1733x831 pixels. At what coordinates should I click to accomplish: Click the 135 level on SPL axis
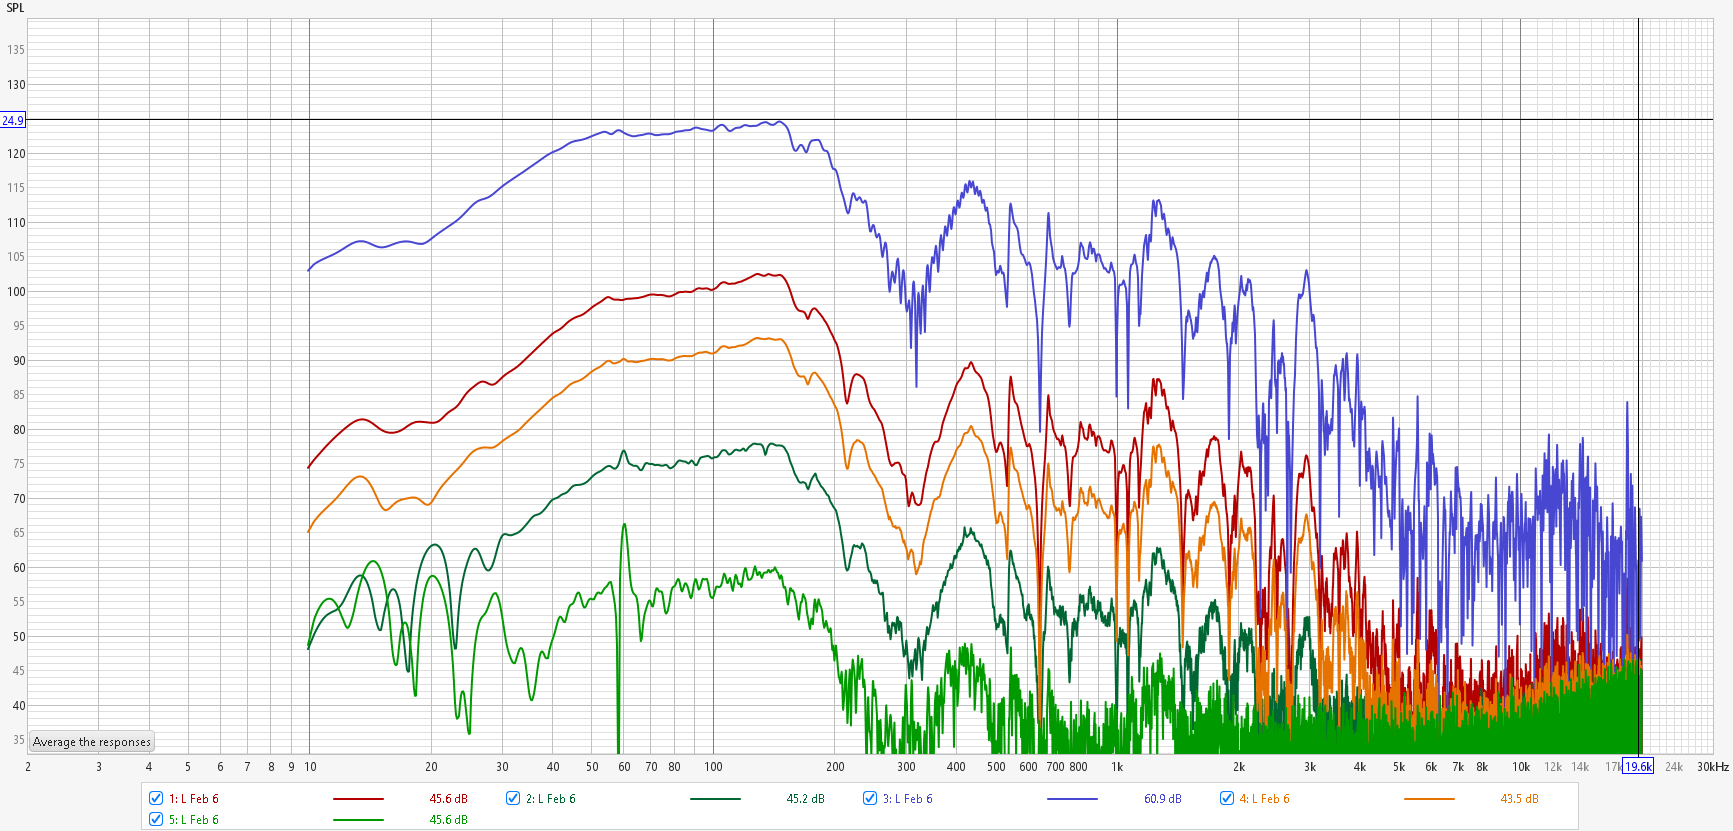pyautogui.click(x=16, y=50)
